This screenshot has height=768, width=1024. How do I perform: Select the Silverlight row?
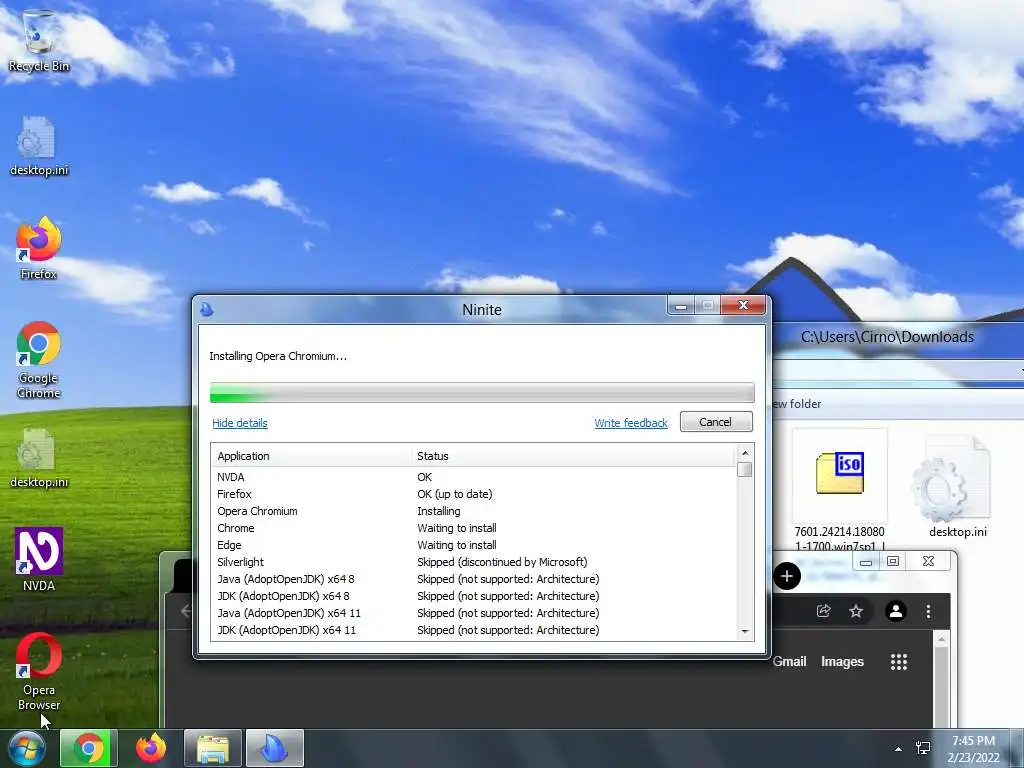(x=473, y=562)
